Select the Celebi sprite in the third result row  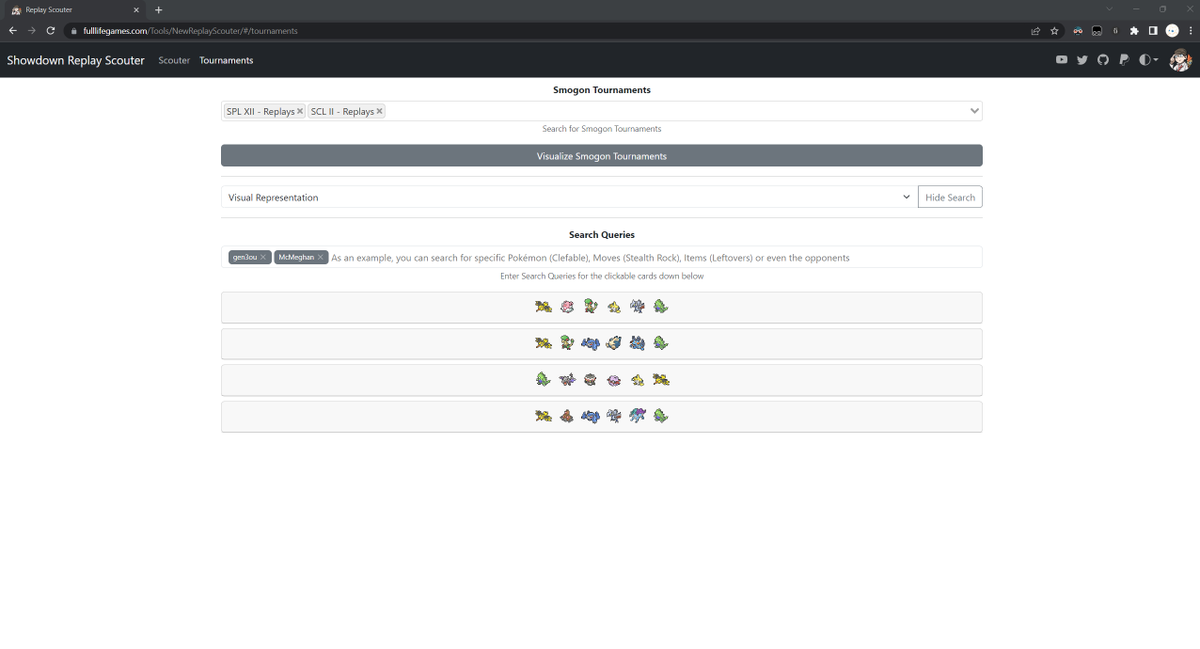pos(543,379)
